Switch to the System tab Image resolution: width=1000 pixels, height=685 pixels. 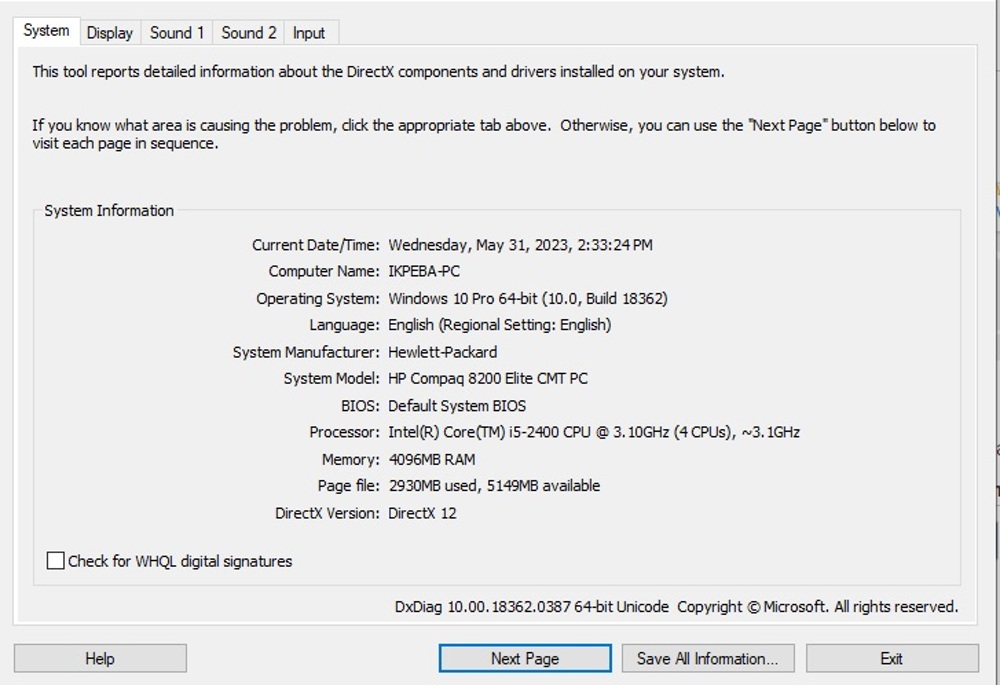46,31
